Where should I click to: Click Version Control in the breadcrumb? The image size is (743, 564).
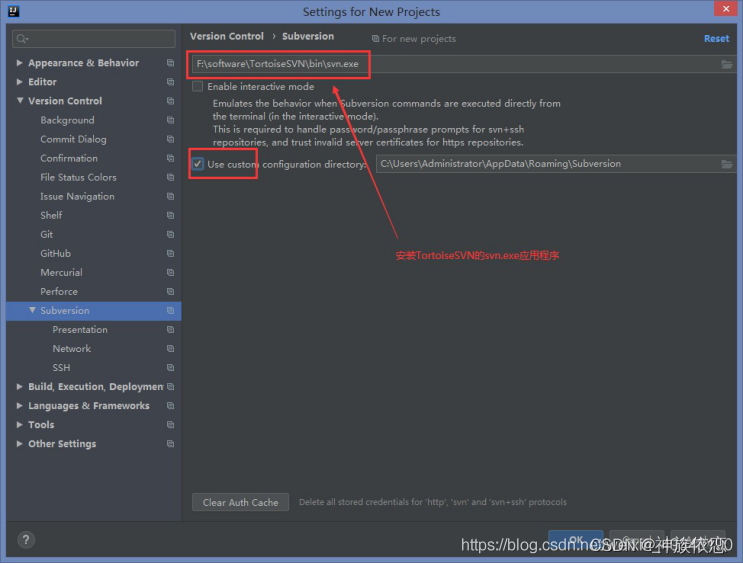point(227,36)
